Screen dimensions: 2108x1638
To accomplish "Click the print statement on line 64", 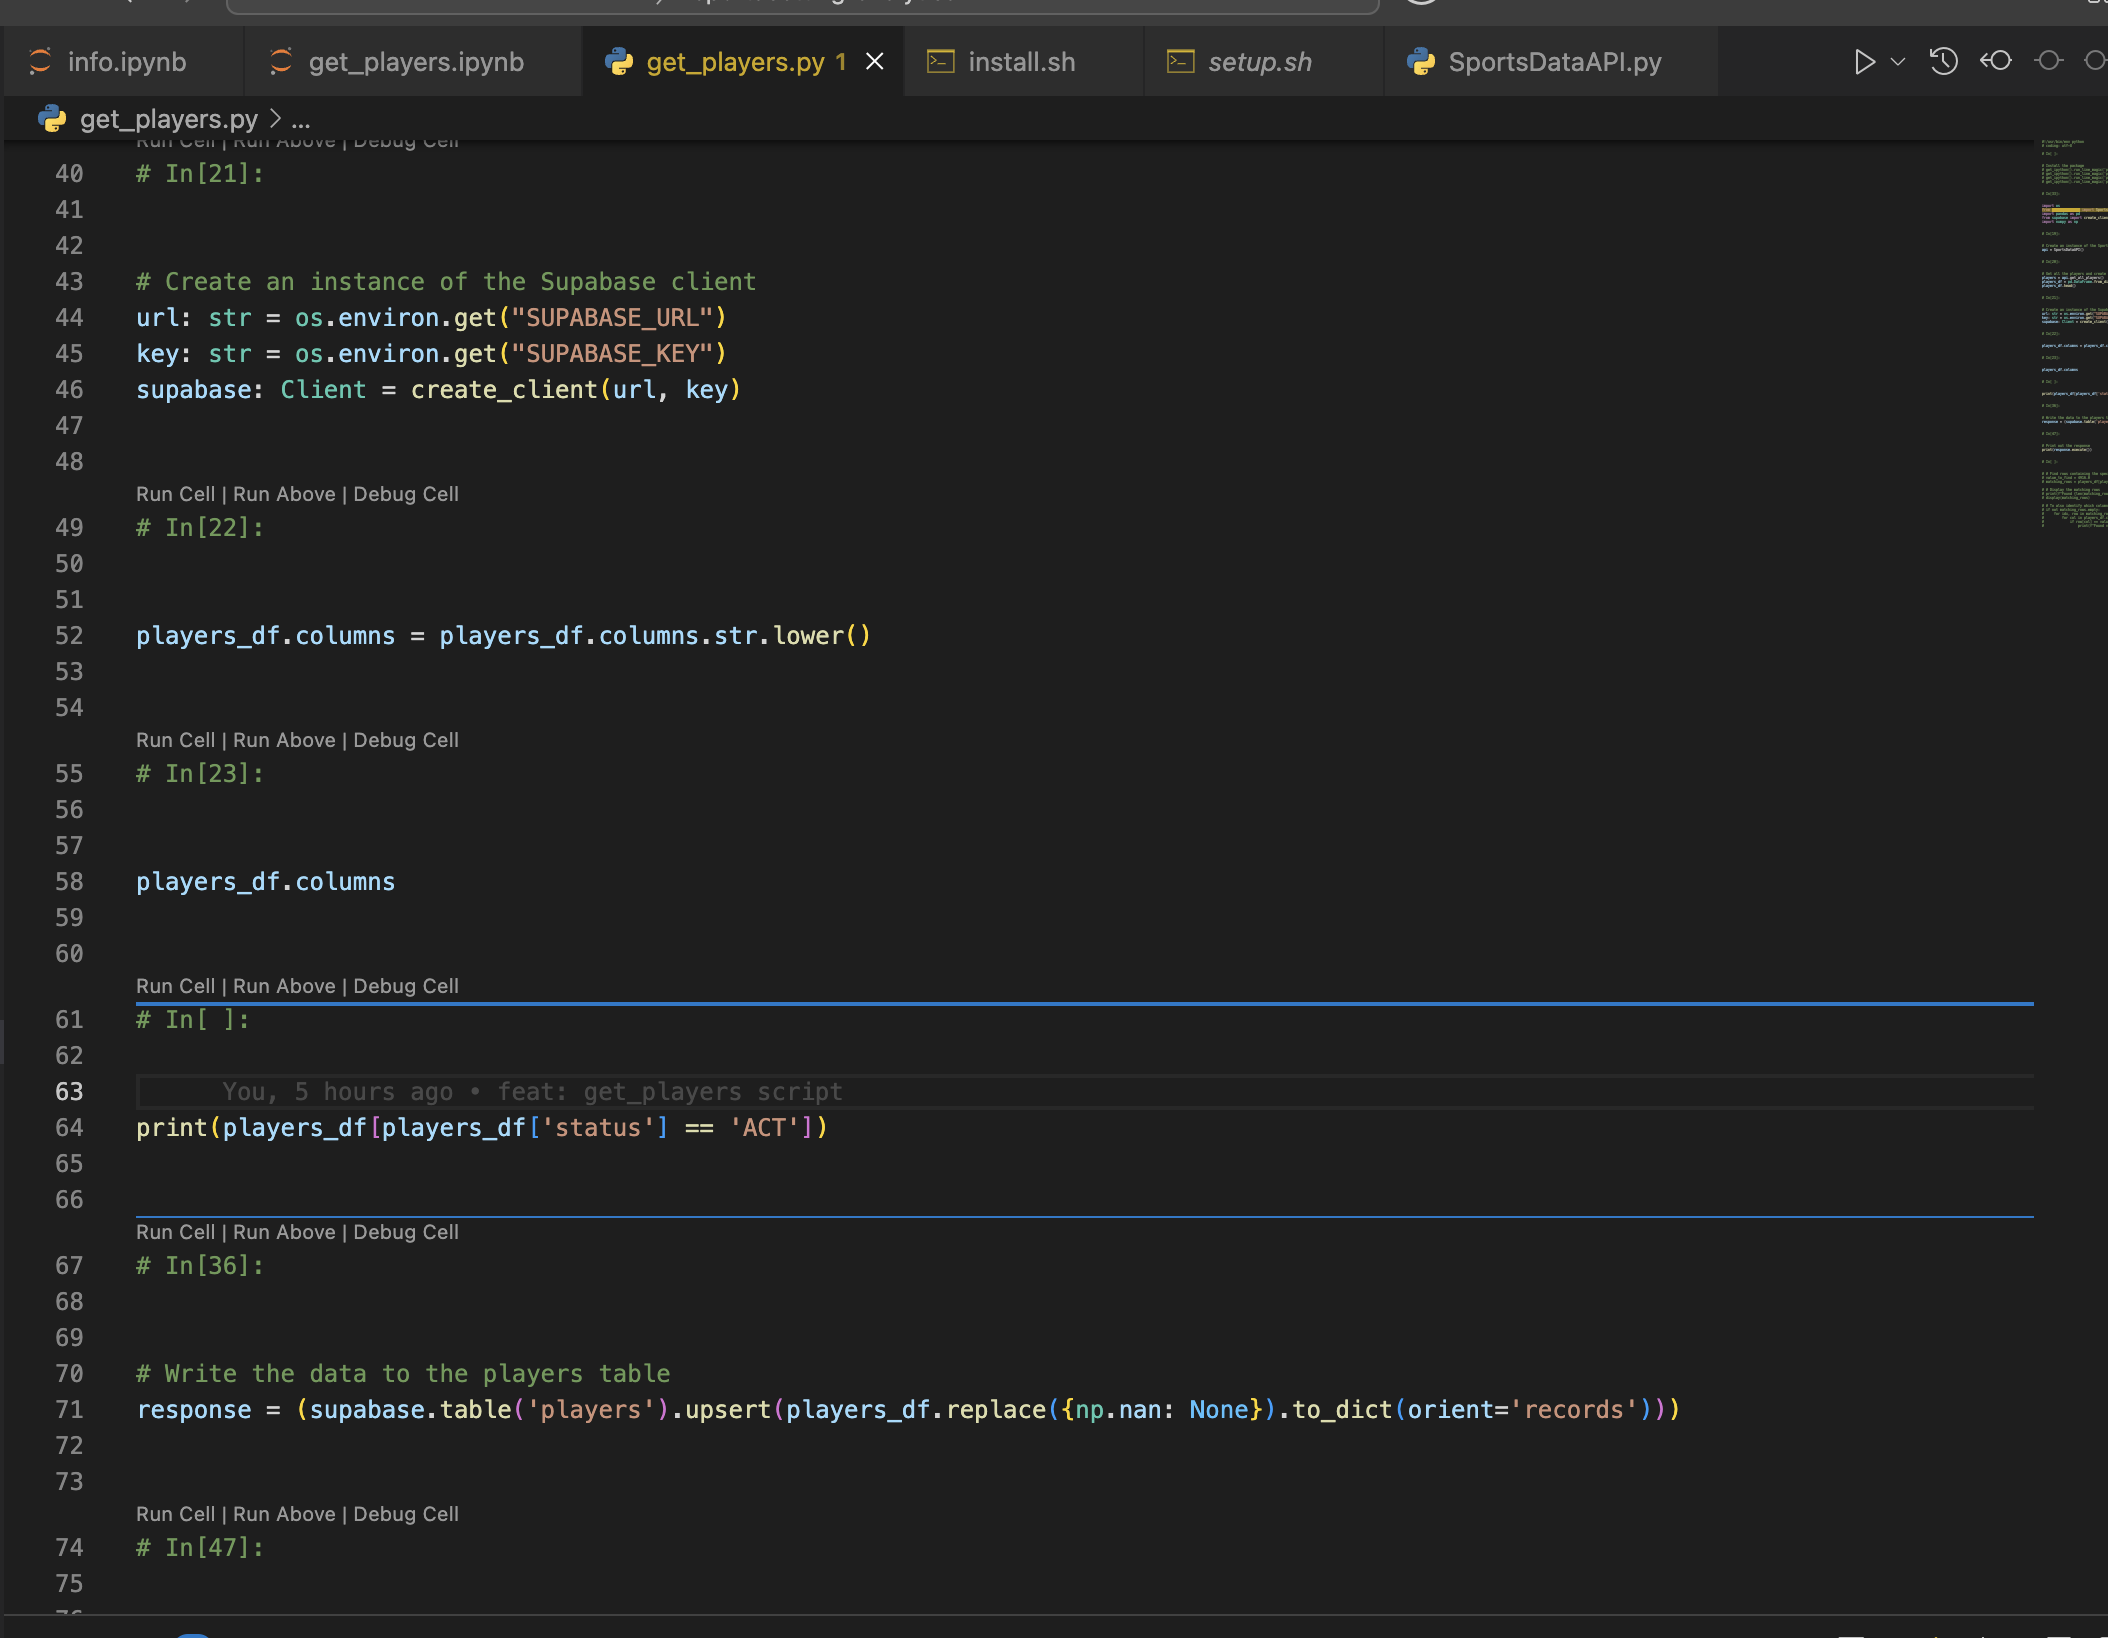I will [x=482, y=1128].
